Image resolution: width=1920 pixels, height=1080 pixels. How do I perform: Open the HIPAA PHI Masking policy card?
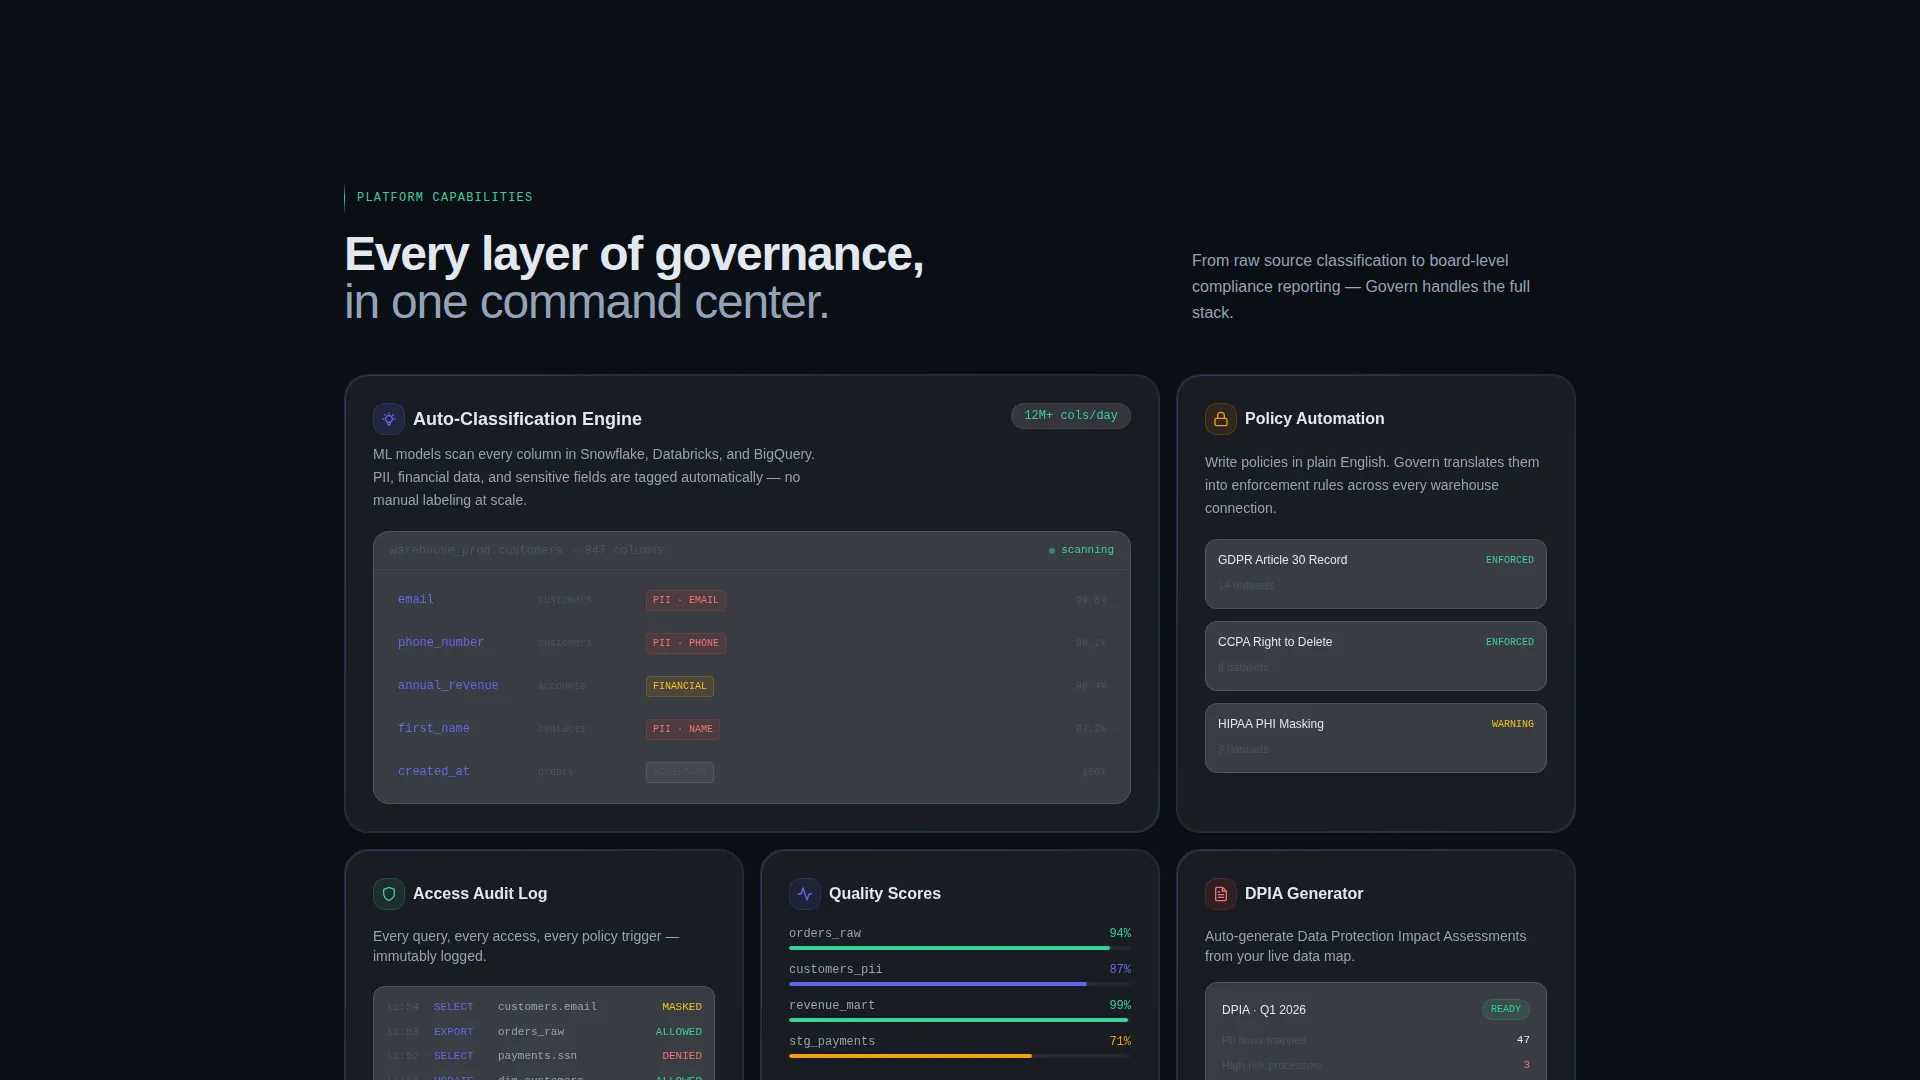(x=1376, y=738)
